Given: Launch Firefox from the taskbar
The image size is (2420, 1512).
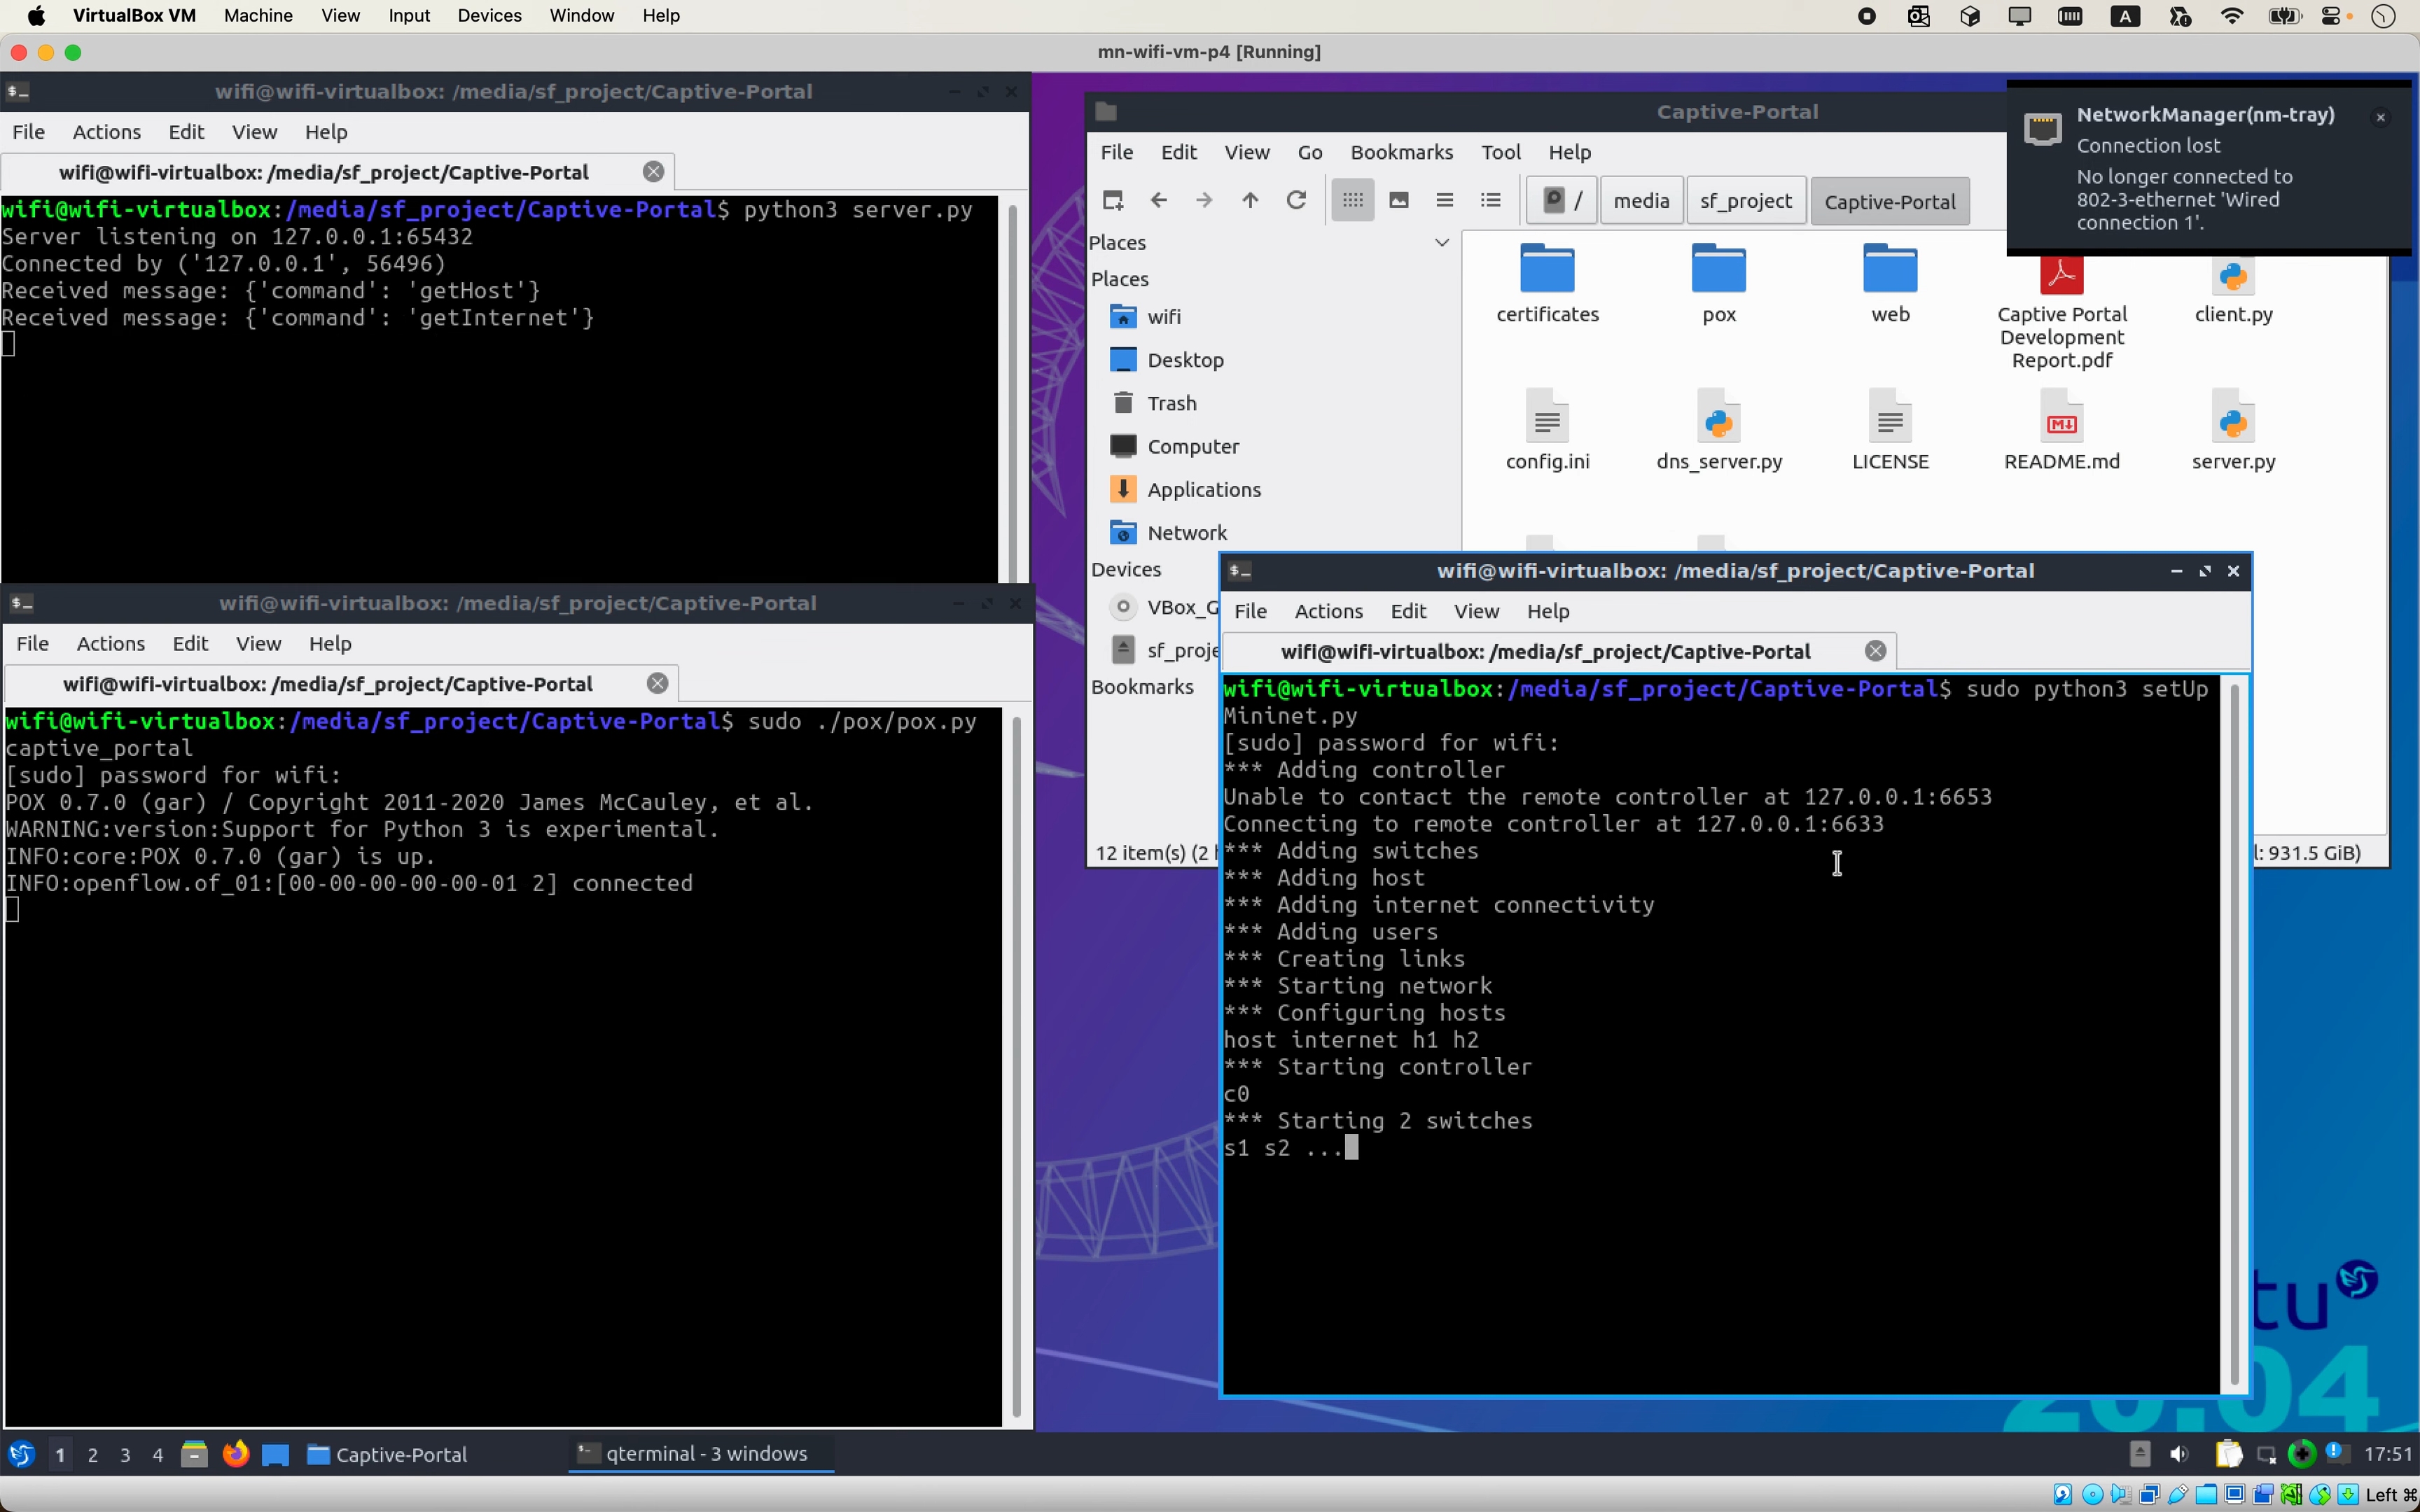Looking at the screenshot, I should click(235, 1453).
